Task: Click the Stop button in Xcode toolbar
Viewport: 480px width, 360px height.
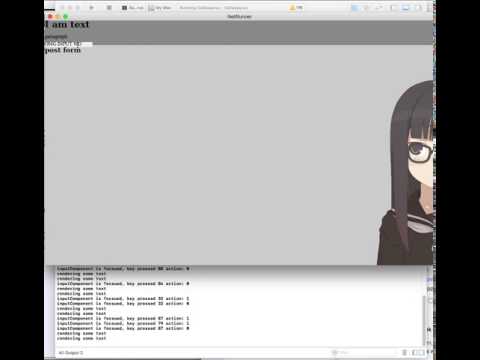Action: click(x=109, y=7)
